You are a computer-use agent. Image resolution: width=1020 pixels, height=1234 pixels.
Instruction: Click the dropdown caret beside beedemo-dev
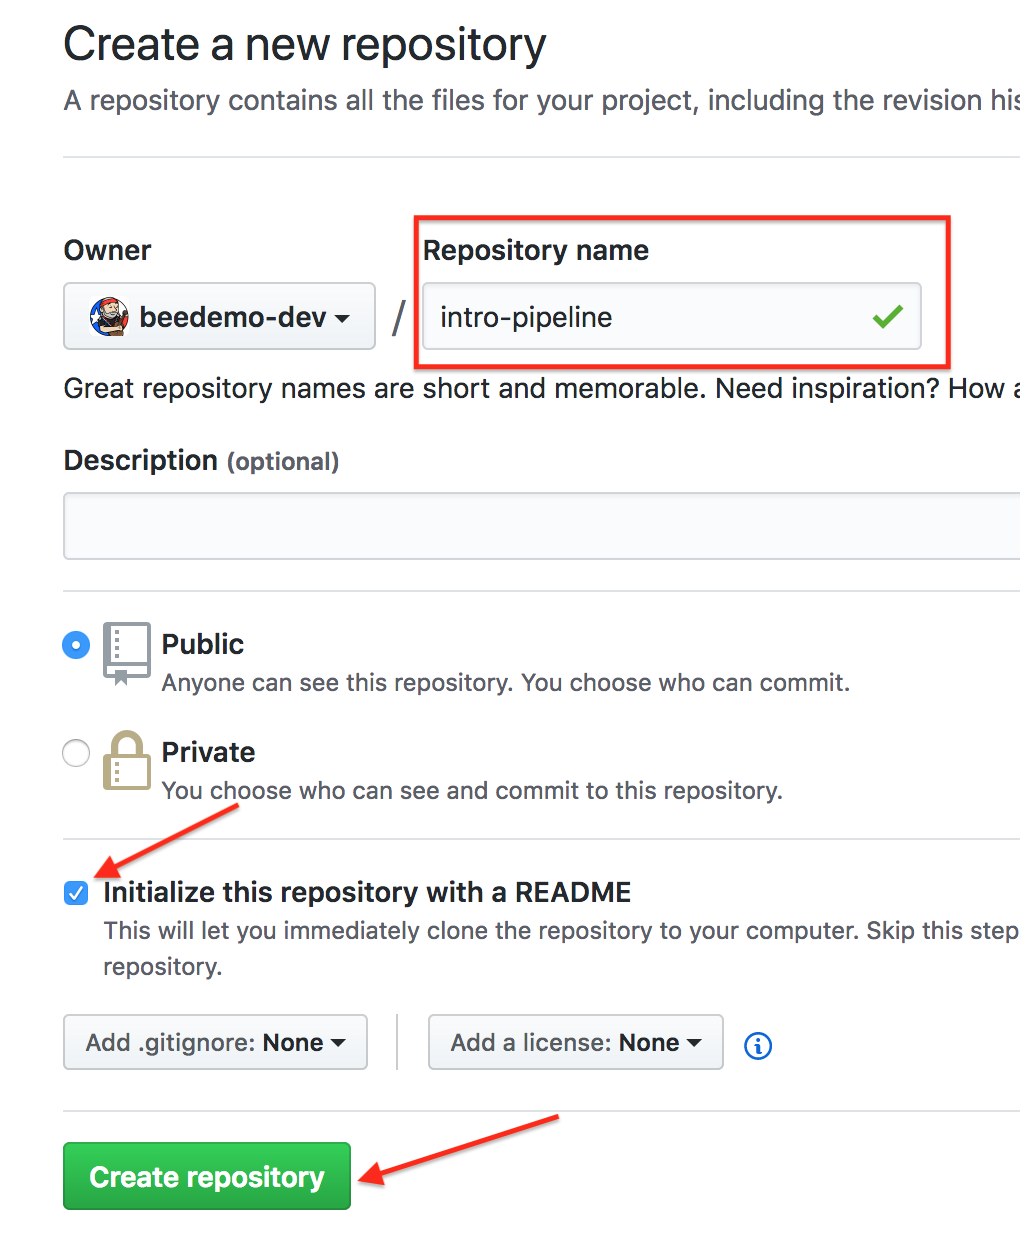342,319
